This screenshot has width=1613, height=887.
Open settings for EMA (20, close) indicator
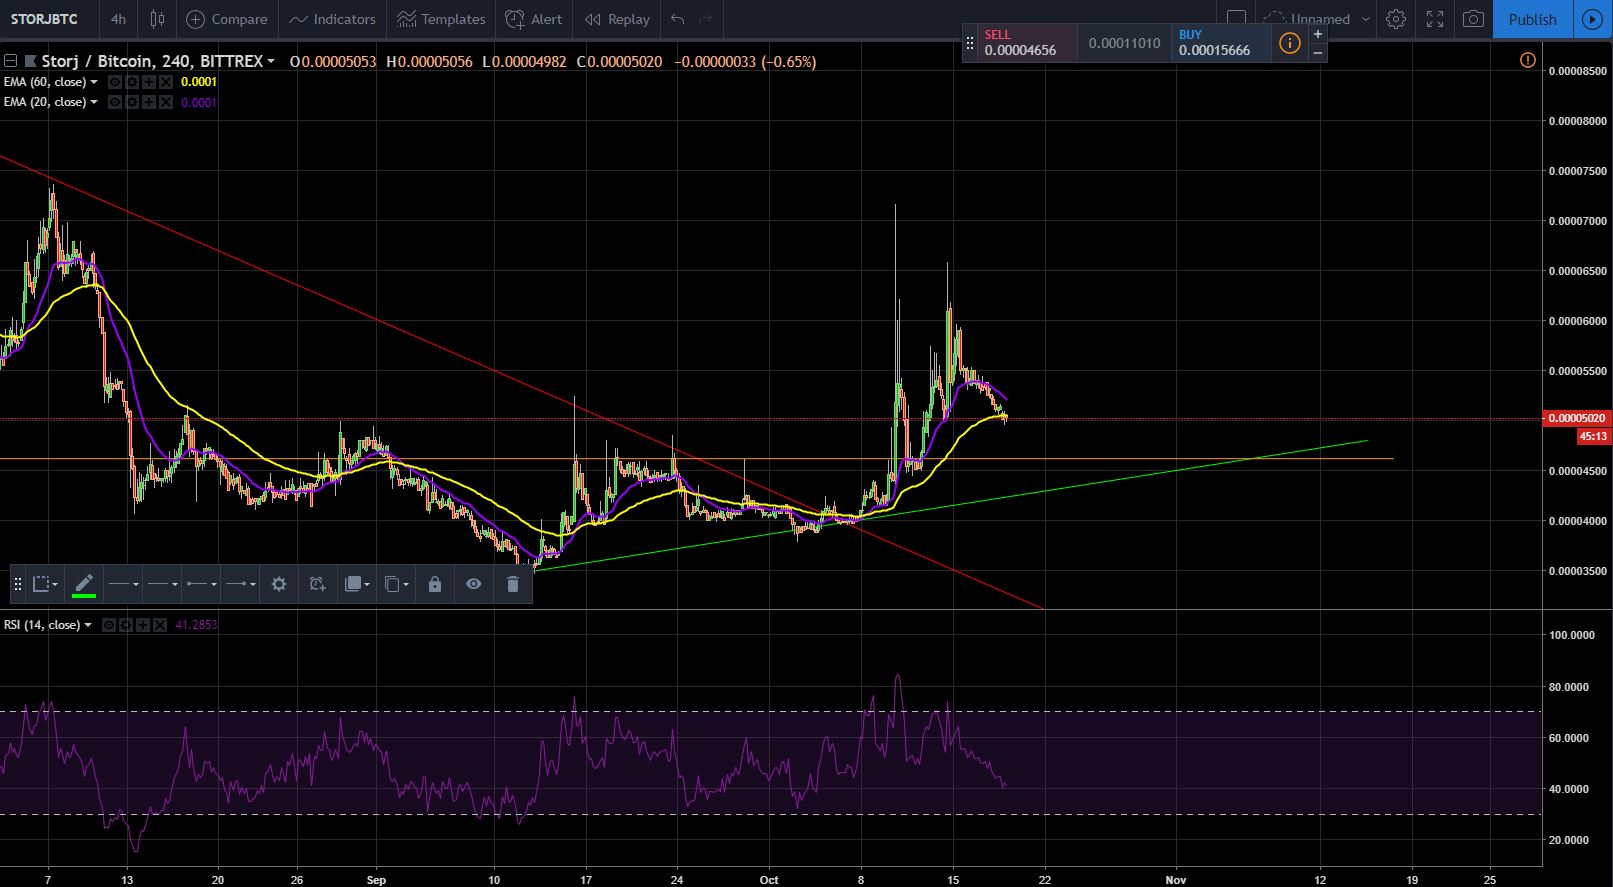tap(132, 102)
